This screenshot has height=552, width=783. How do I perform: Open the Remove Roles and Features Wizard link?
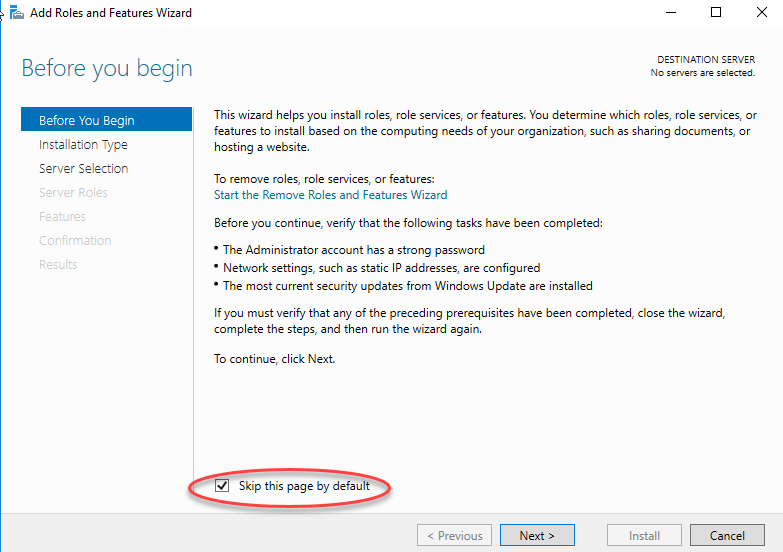coord(331,195)
